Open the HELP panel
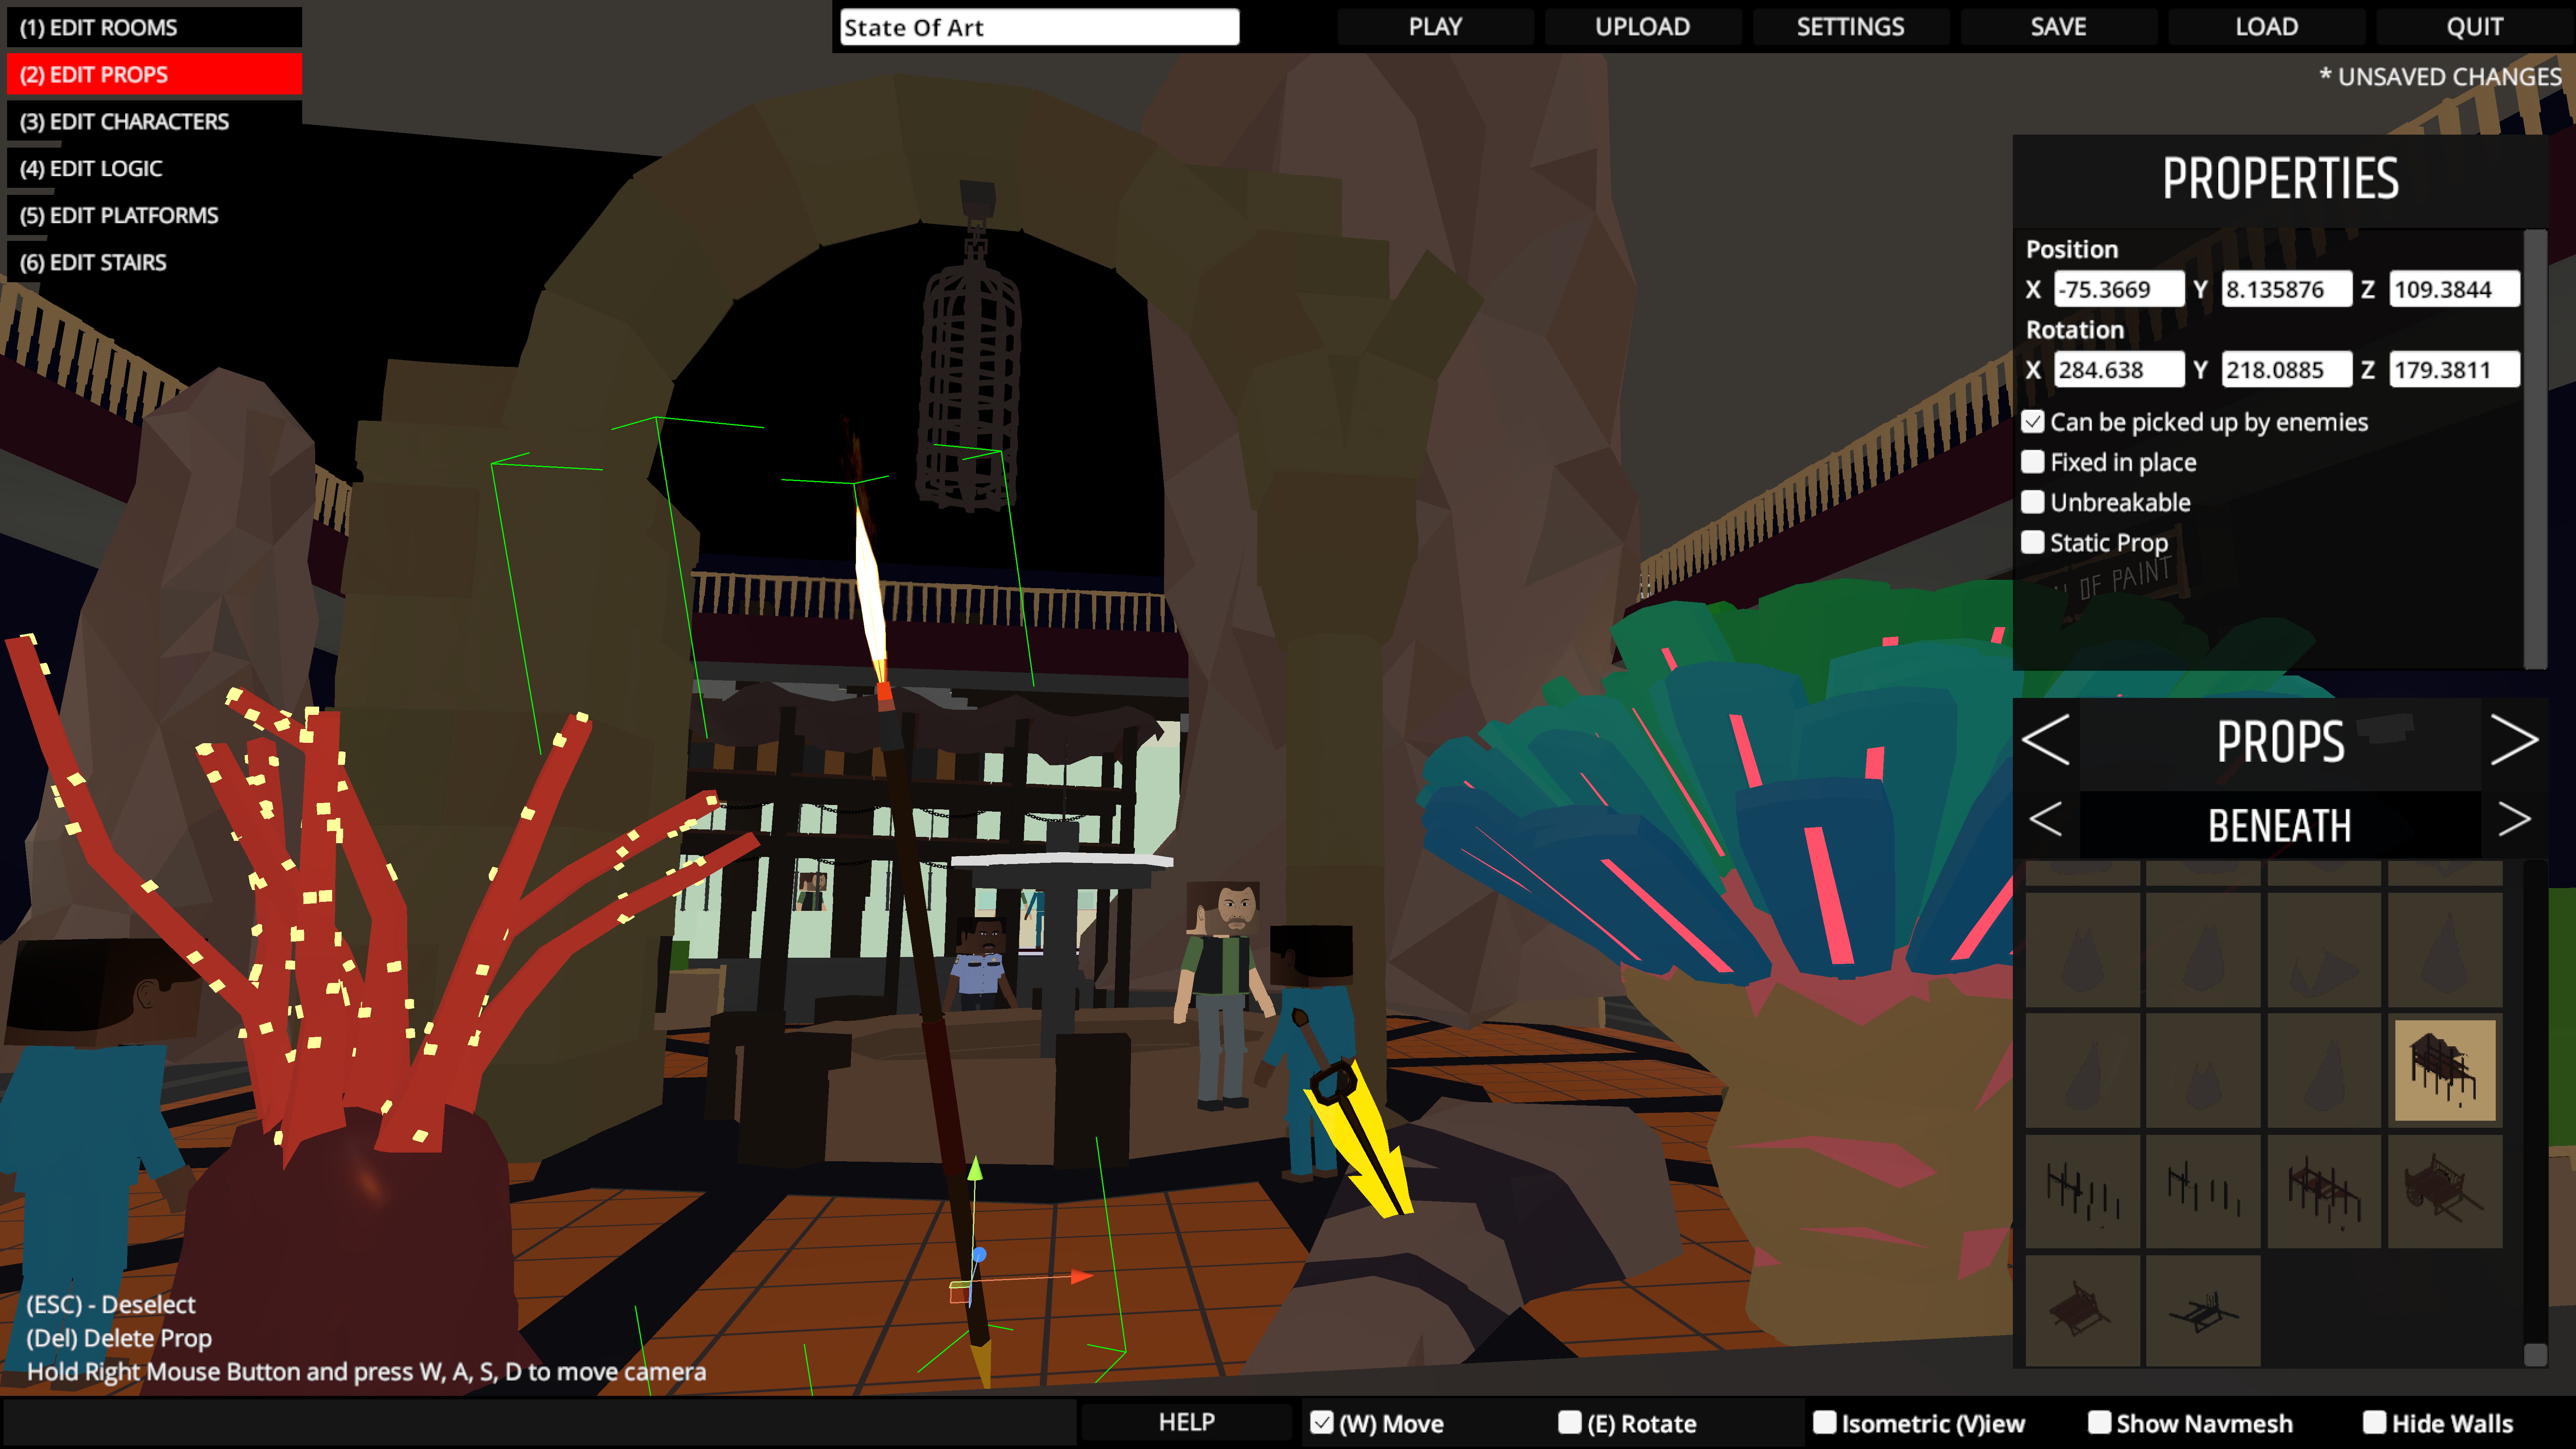Screen dimensions: 2576x1449 pos(1186,1422)
